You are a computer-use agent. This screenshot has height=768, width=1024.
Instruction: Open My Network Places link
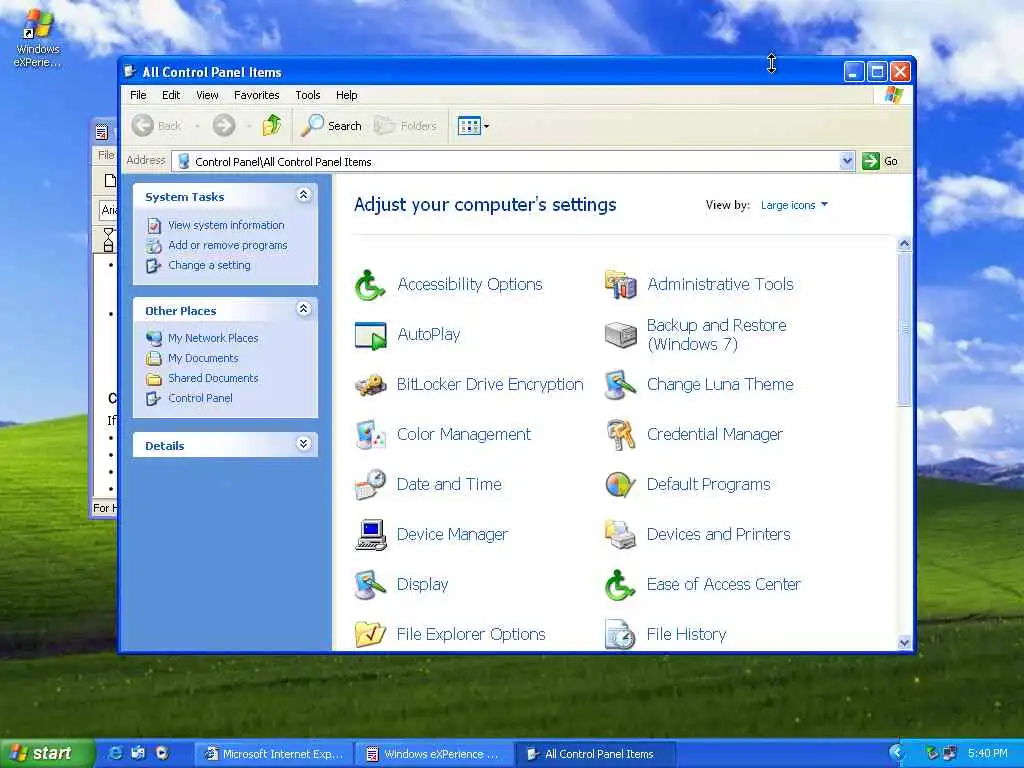pos(213,338)
